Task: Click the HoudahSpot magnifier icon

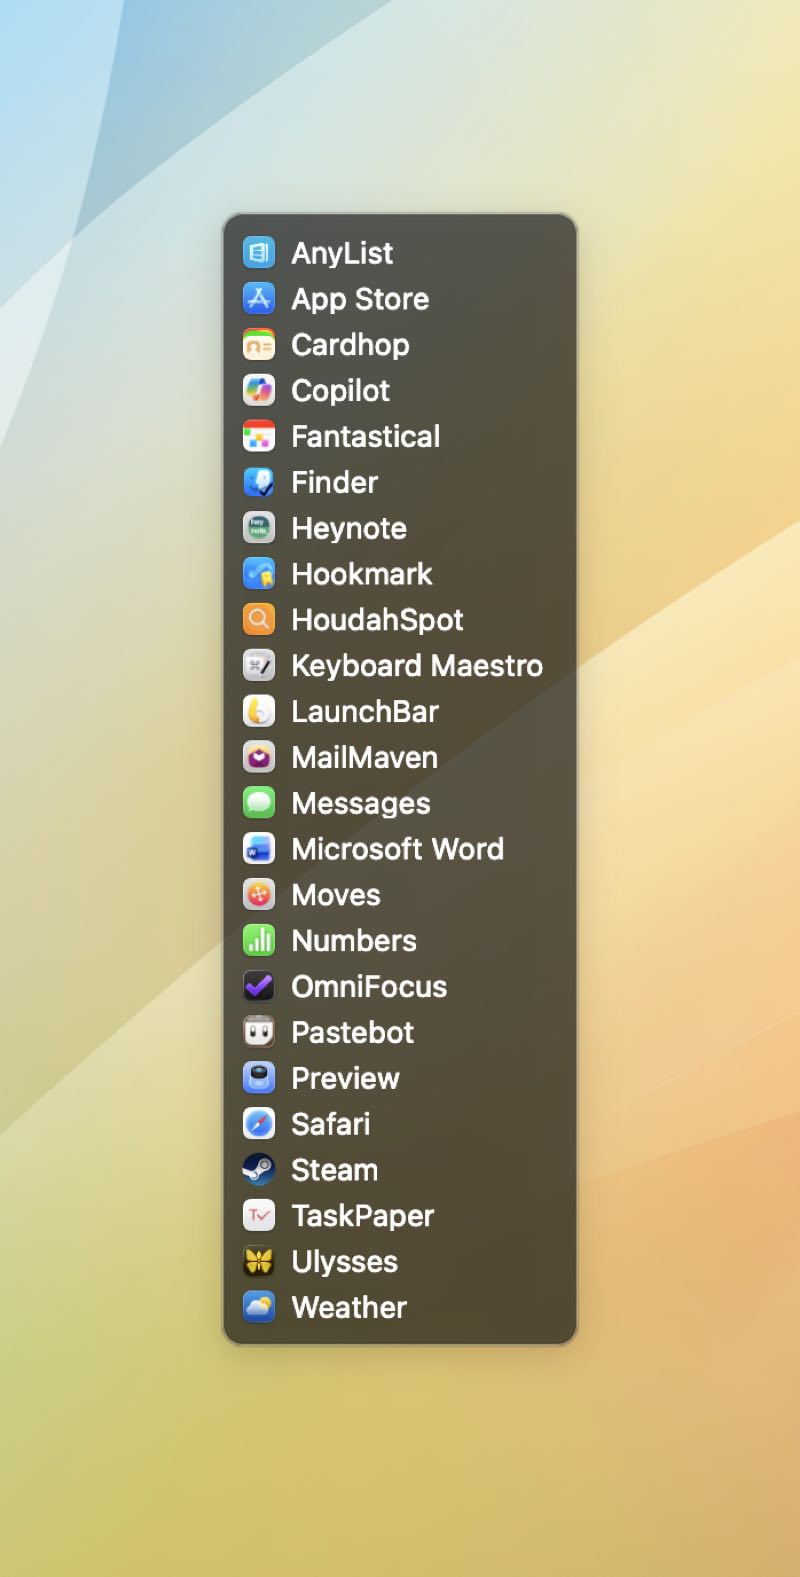Action: pyautogui.click(x=259, y=620)
